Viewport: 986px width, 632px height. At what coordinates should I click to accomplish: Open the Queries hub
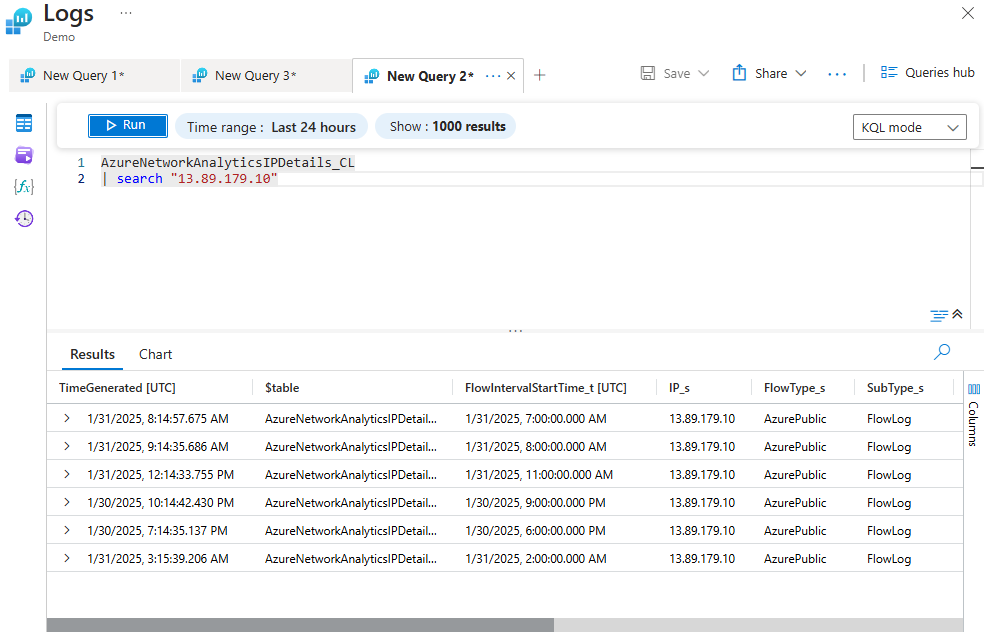click(928, 72)
